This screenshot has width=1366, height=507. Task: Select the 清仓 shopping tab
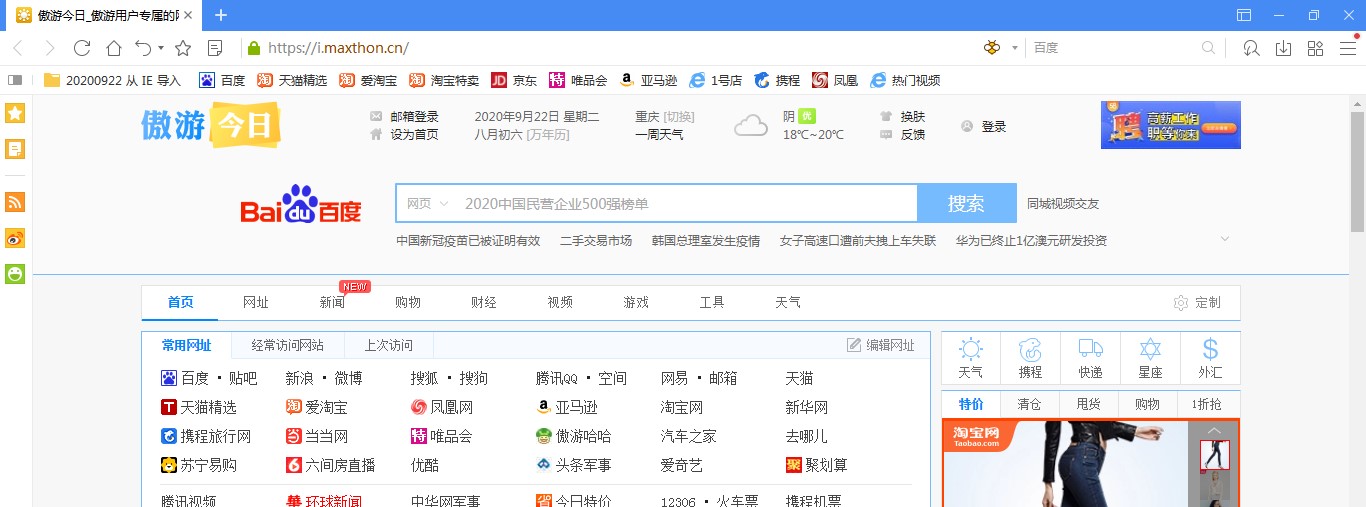pos(1029,405)
